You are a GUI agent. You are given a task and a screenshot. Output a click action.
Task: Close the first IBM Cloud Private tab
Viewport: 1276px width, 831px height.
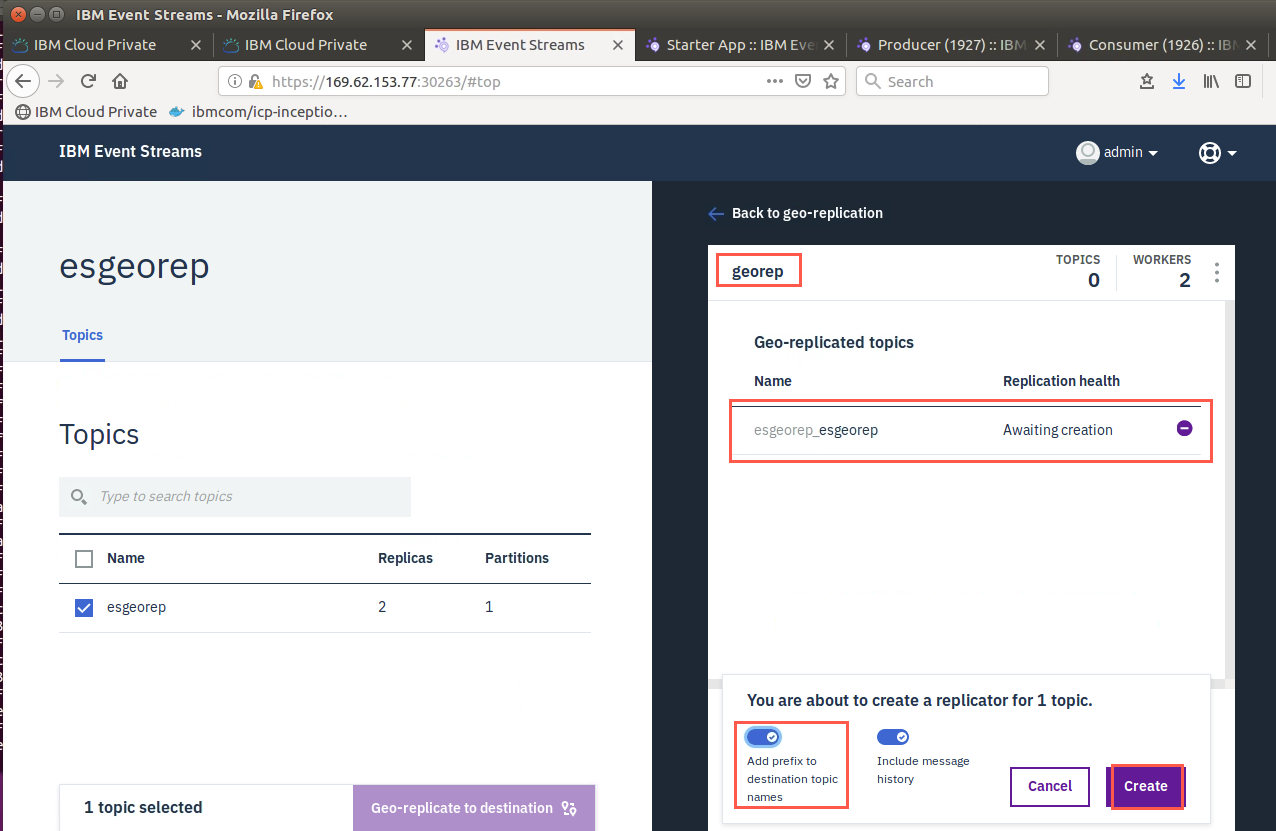(x=195, y=45)
